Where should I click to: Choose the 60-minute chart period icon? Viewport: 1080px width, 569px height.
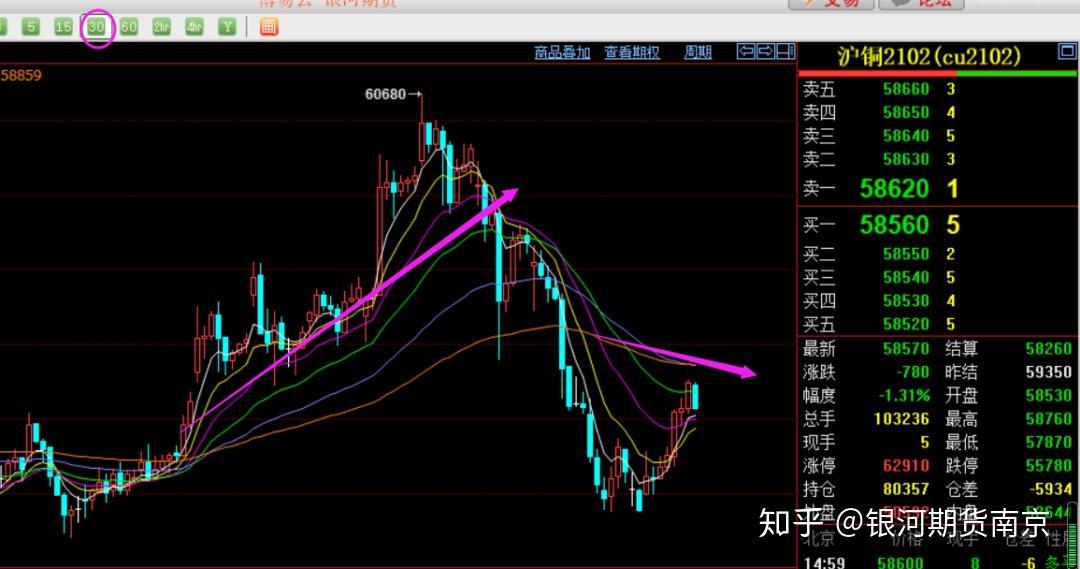[x=129, y=27]
